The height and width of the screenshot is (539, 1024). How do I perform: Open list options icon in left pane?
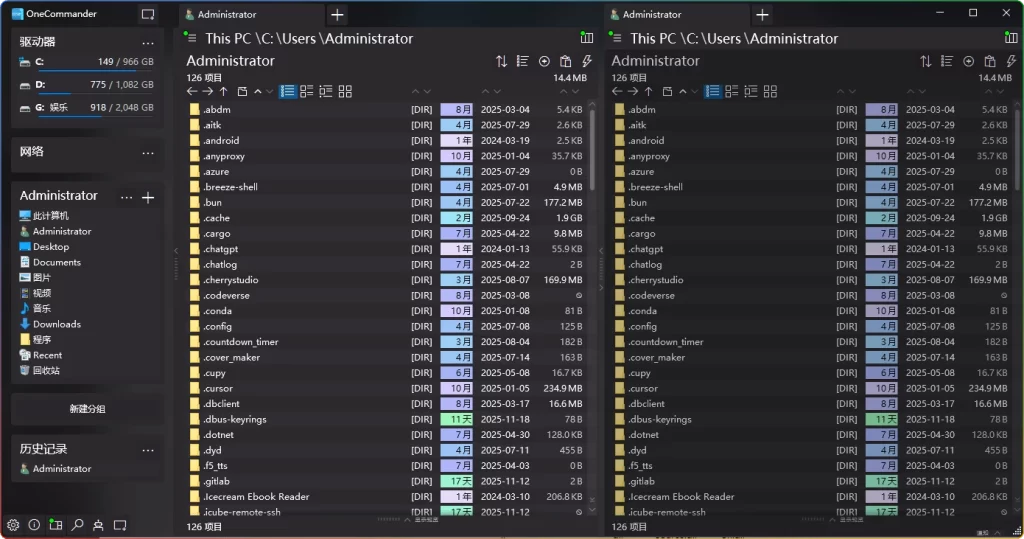(522, 61)
